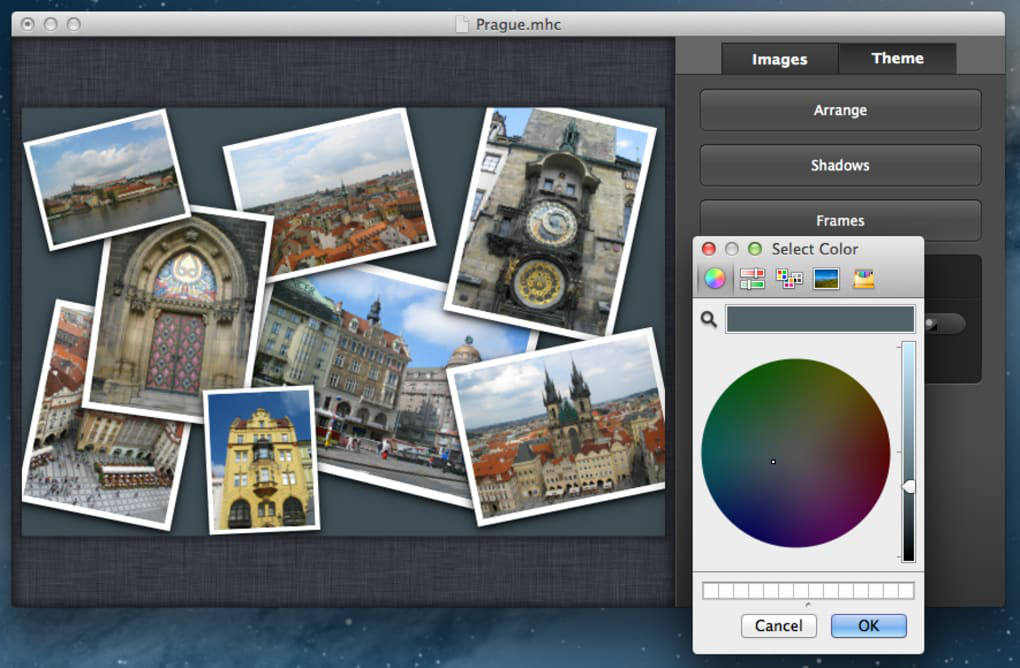This screenshot has height=668, width=1020.
Task: Select the yellow building photo in collage
Action: pyautogui.click(x=261, y=460)
